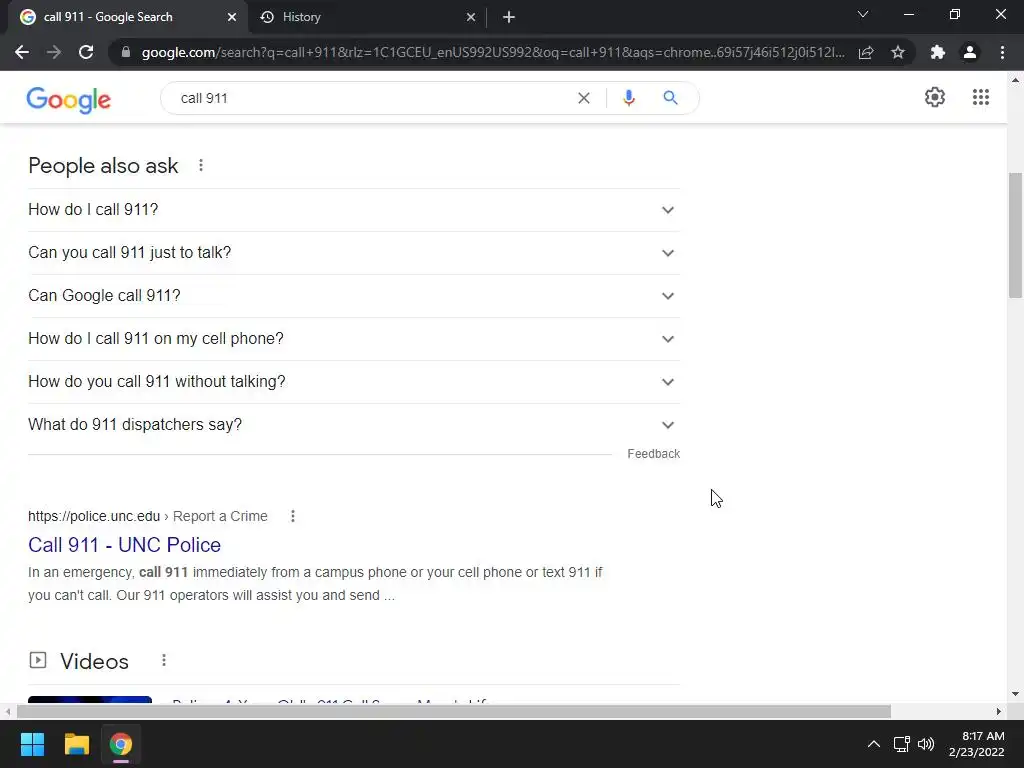
Task: Show hidden system tray icons
Action: point(873,744)
